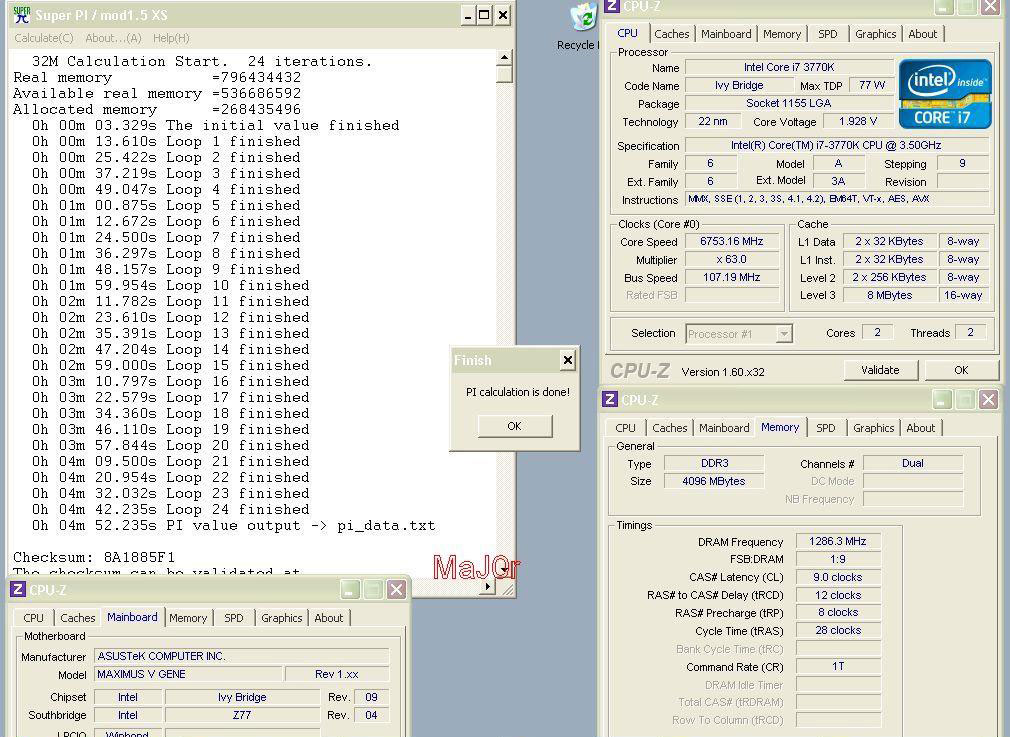Select Caches tab in CPU-Z Mainboard window
1010x737 pixels.
click(x=77, y=618)
